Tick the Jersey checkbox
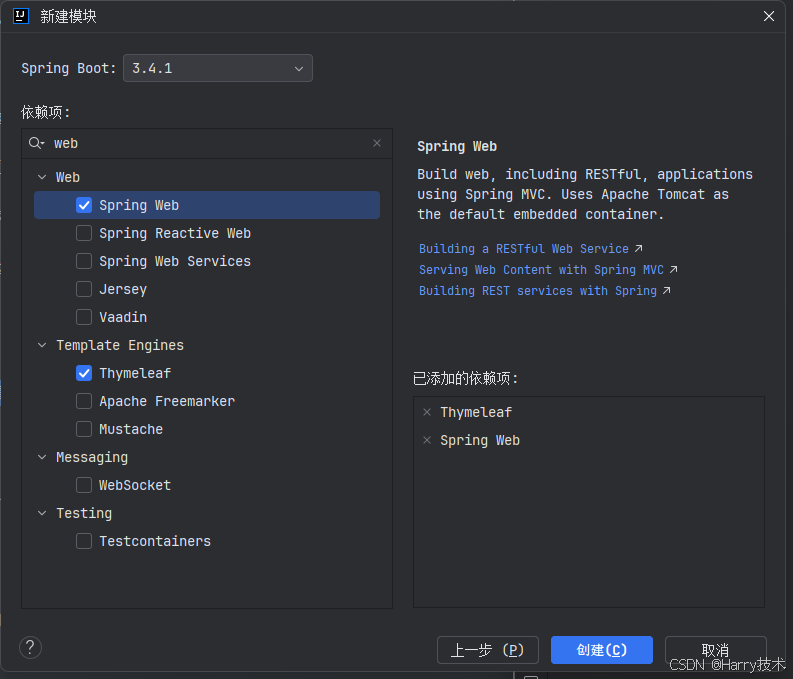The image size is (793, 679). click(84, 289)
